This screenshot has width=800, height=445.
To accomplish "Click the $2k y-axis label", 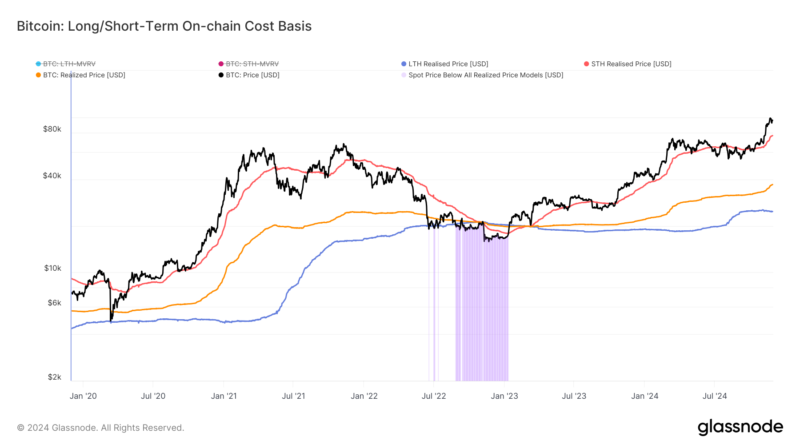I will click(56, 377).
